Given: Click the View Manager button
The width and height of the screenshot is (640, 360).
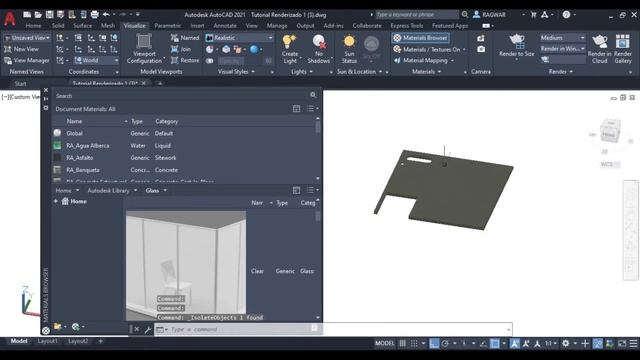Looking at the screenshot, I should click(27, 60).
